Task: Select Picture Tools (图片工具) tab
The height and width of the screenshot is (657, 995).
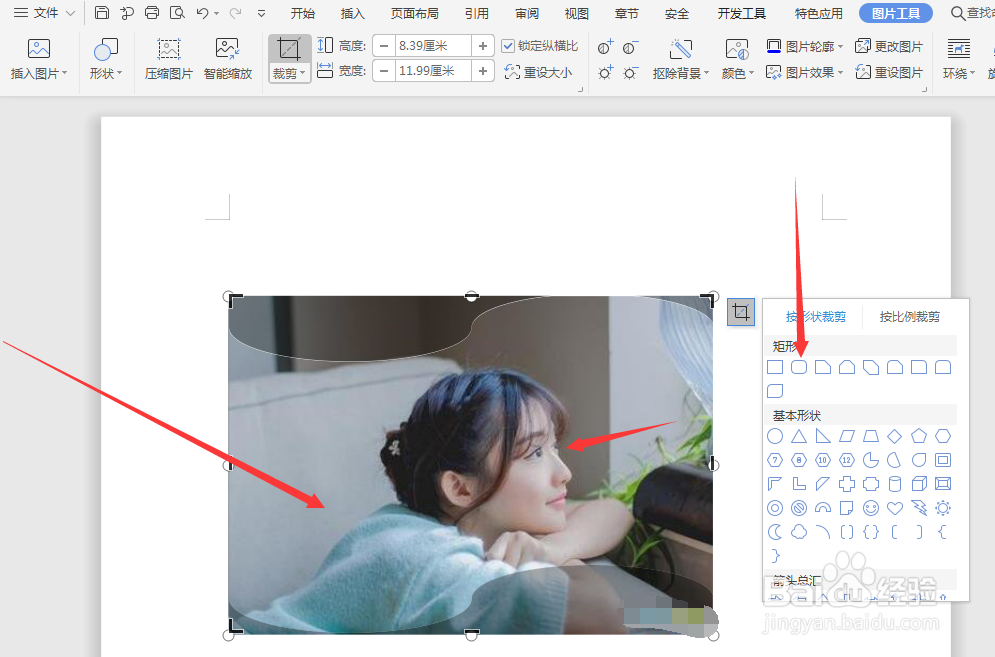Action: click(896, 13)
